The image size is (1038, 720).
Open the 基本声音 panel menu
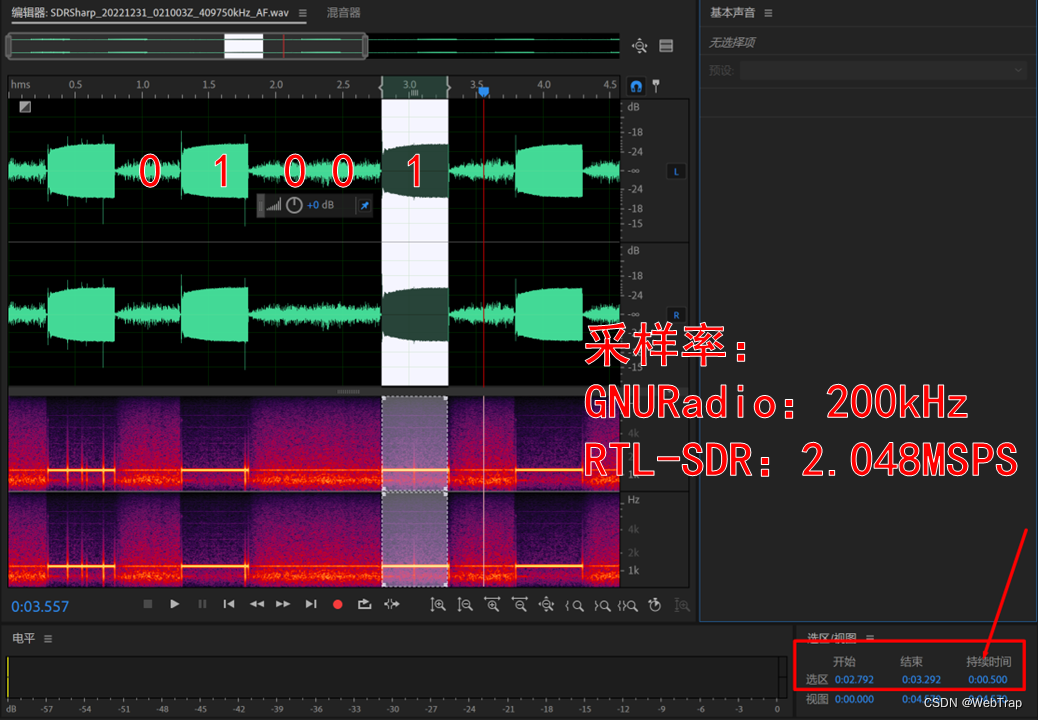click(x=768, y=13)
